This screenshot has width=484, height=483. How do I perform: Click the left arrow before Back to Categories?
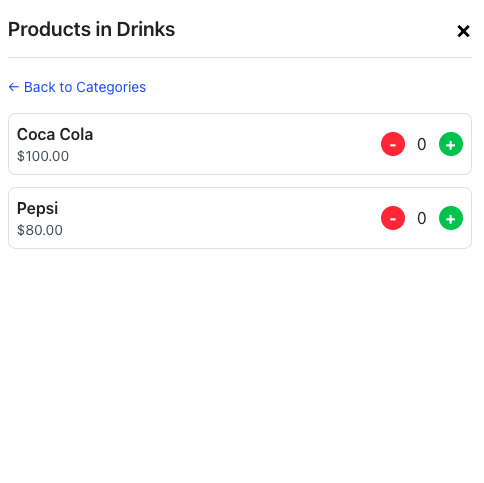point(14,87)
